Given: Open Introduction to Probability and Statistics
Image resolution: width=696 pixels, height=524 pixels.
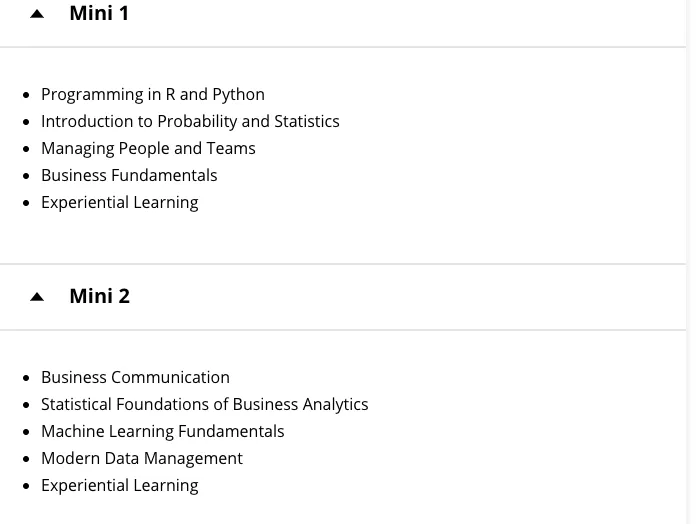Looking at the screenshot, I should 190,121.
